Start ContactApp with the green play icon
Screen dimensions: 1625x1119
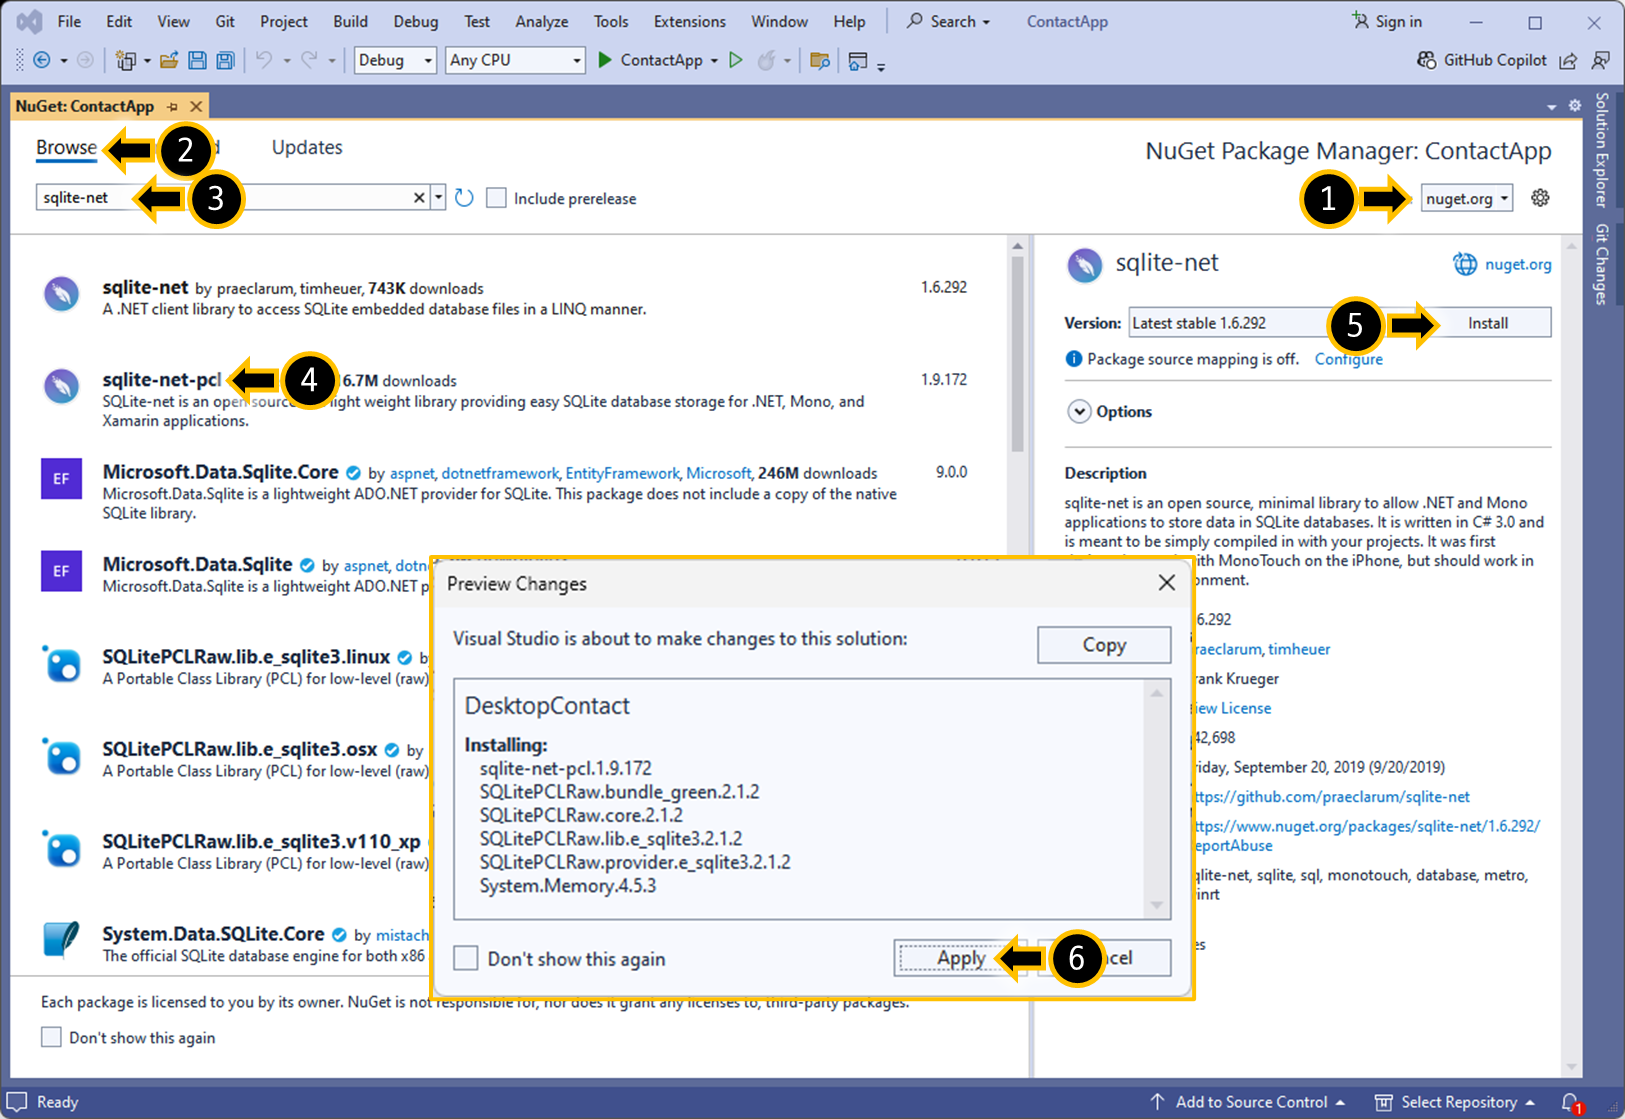point(605,60)
